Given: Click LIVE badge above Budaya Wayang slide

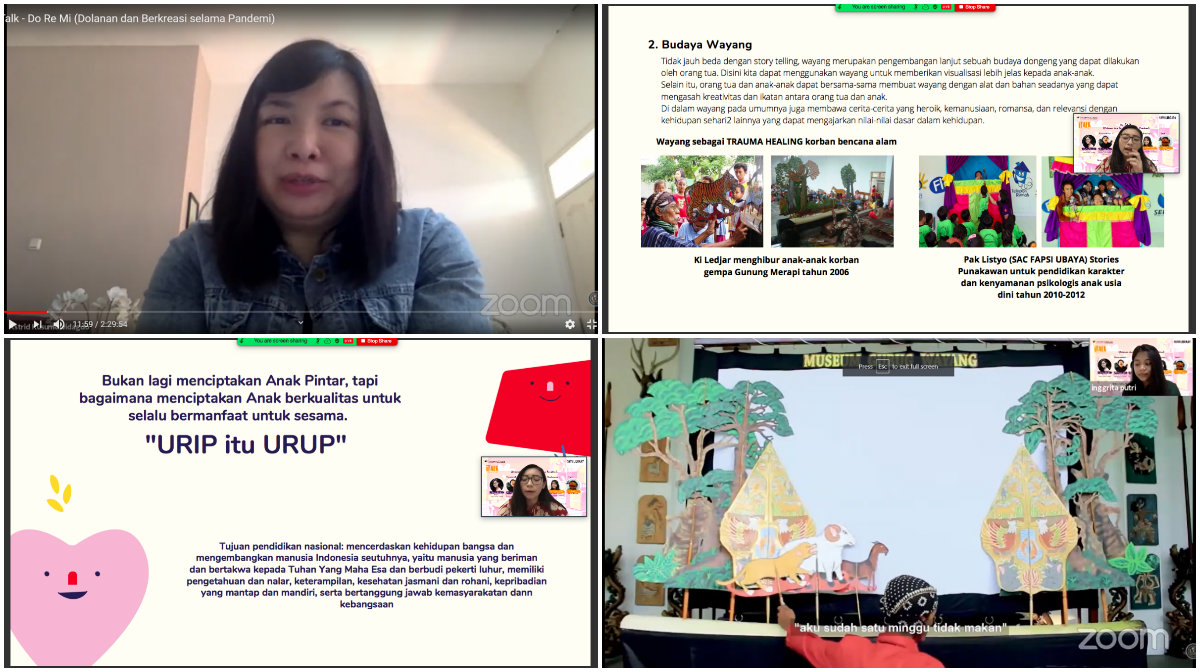Looking at the screenshot, I should click(x=945, y=7).
